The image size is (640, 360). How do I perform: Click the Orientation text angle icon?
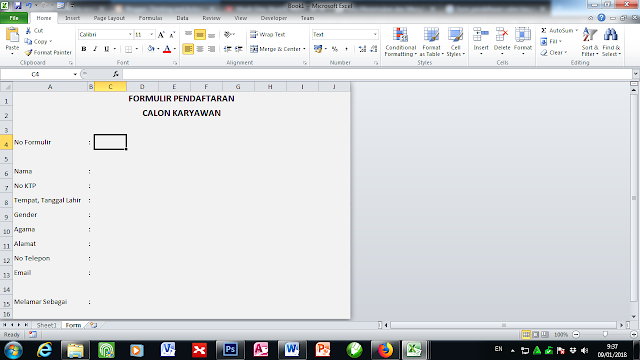pos(228,35)
